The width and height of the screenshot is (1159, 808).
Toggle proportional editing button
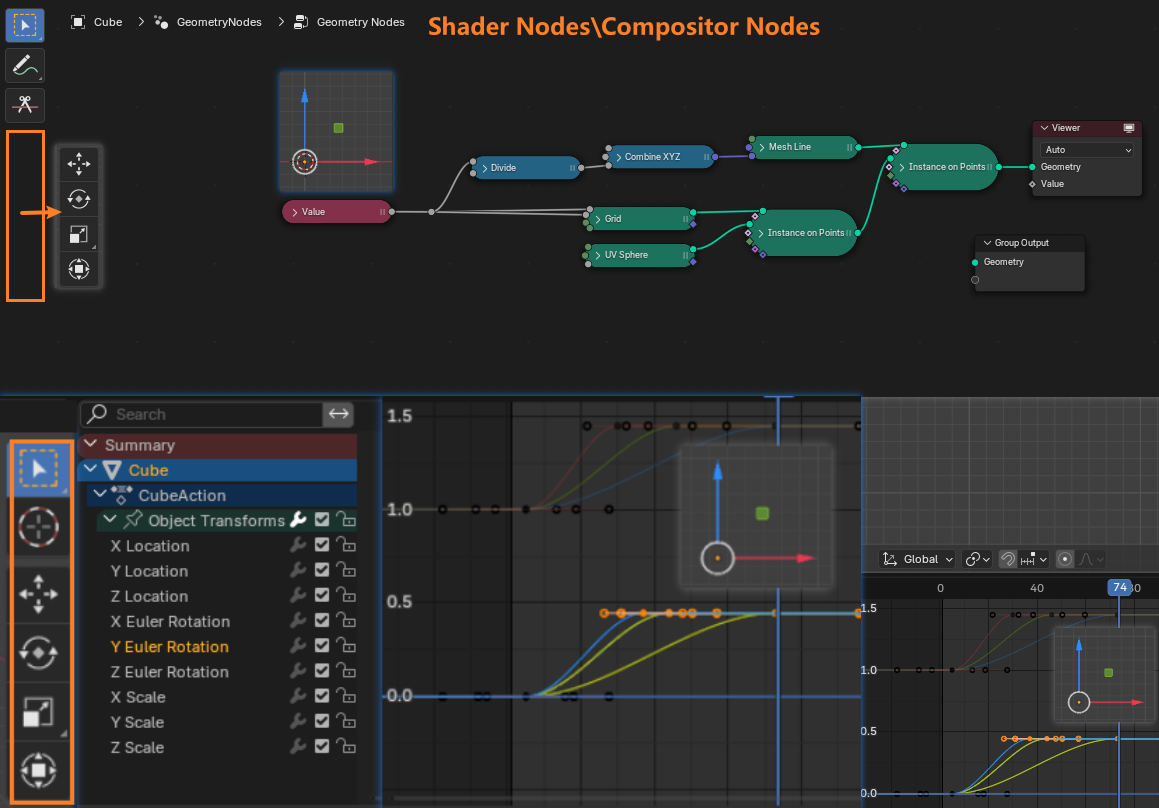pyautogui.click(x=1064, y=560)
